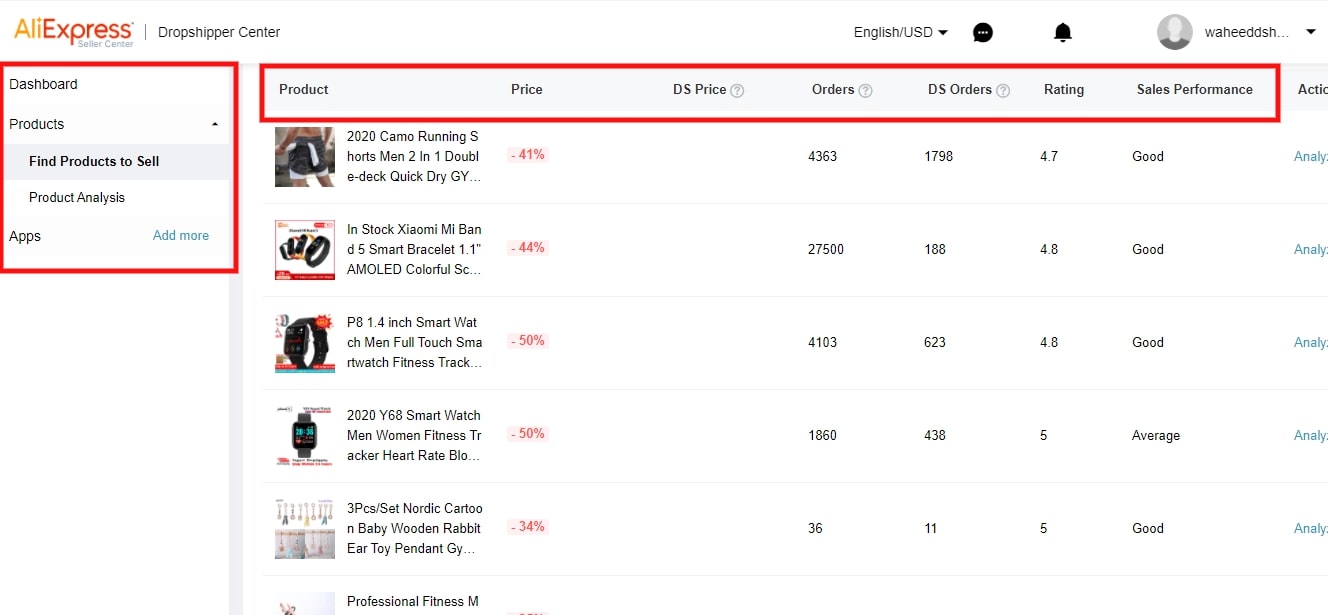Expand the account name dropdown arrow
The image size is (1328, 615).
1311,32
